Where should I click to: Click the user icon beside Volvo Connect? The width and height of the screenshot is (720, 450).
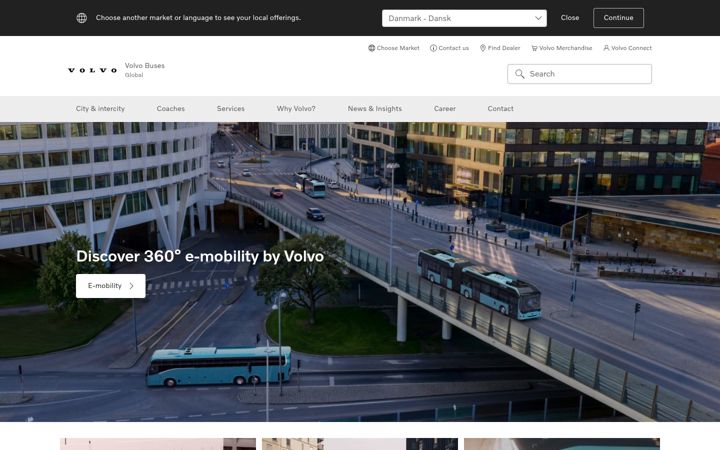click(606, 48)
